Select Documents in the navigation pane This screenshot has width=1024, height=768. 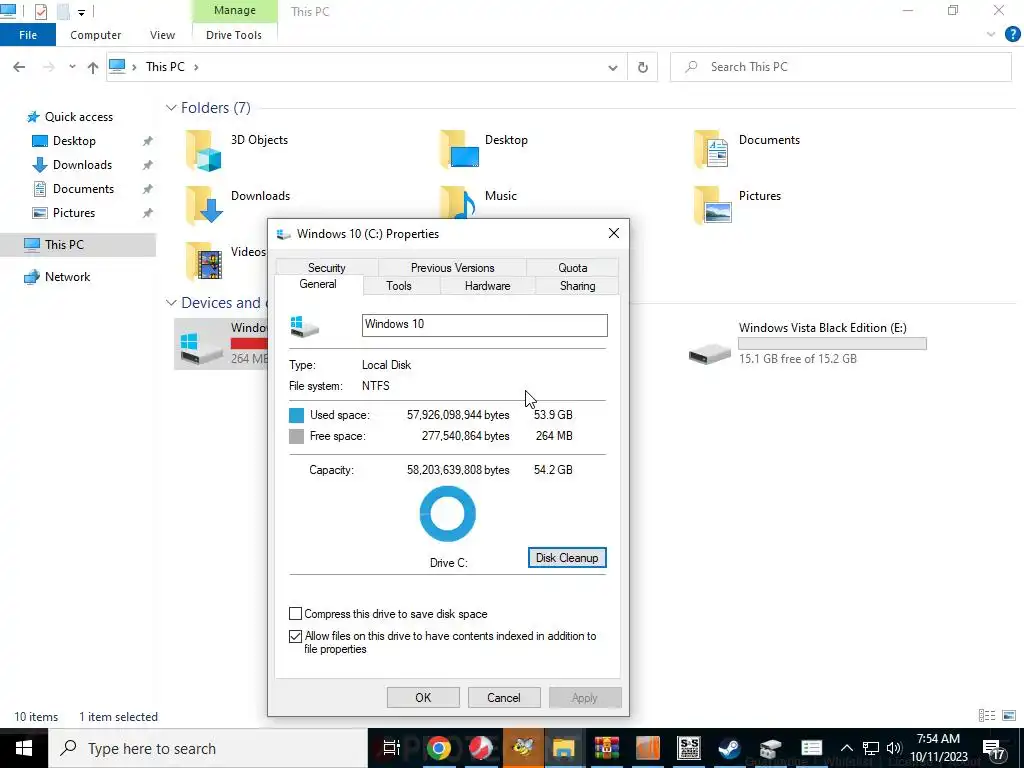(83, 189)
